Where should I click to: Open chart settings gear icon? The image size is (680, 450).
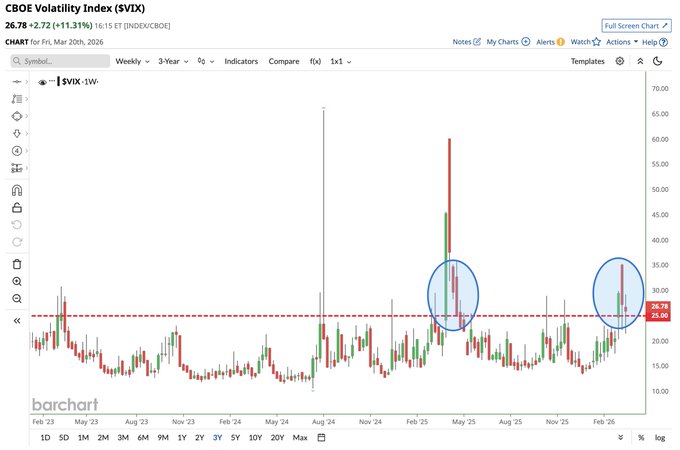tap(620, 61)
